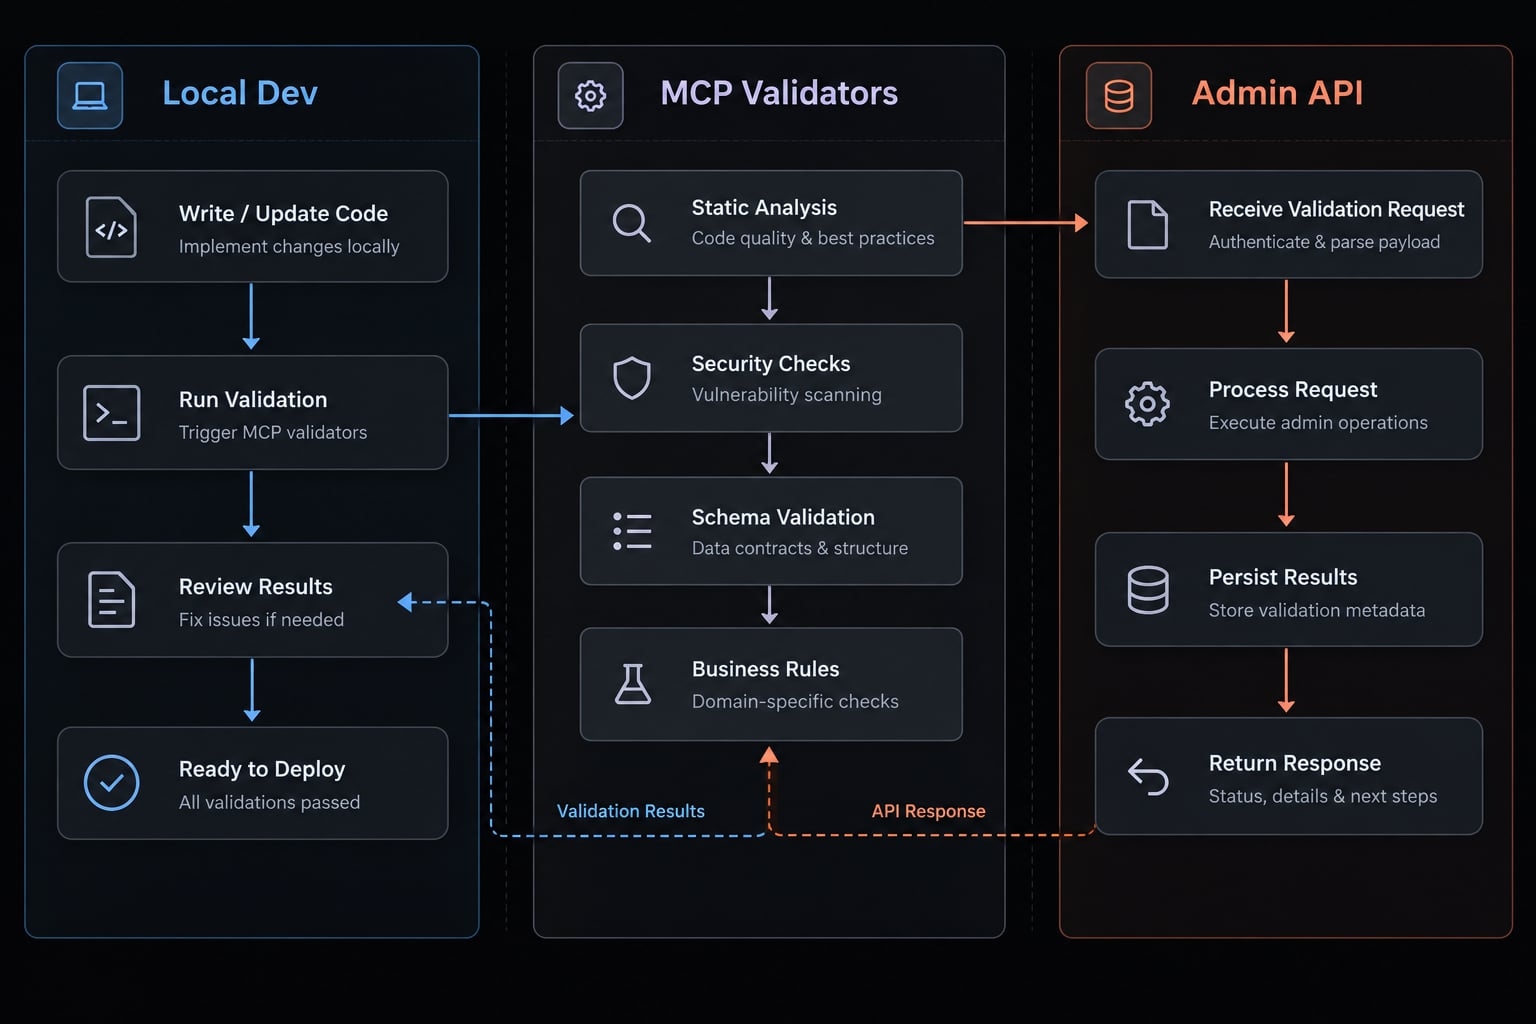Screen dimensions: 1536x1024
Task: Click the database icon beside Admin API
Action: click(1119, 96)
